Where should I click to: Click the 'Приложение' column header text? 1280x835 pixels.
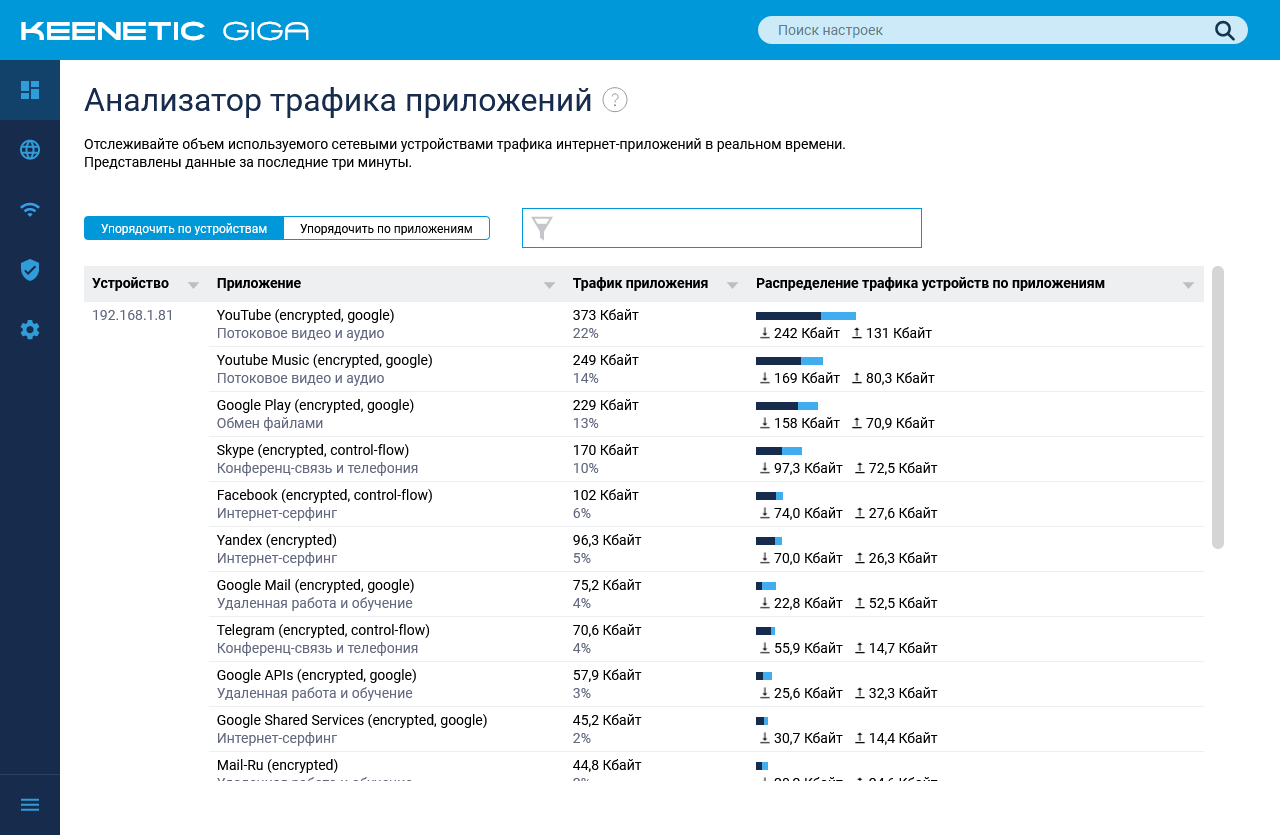pos(259,283)
